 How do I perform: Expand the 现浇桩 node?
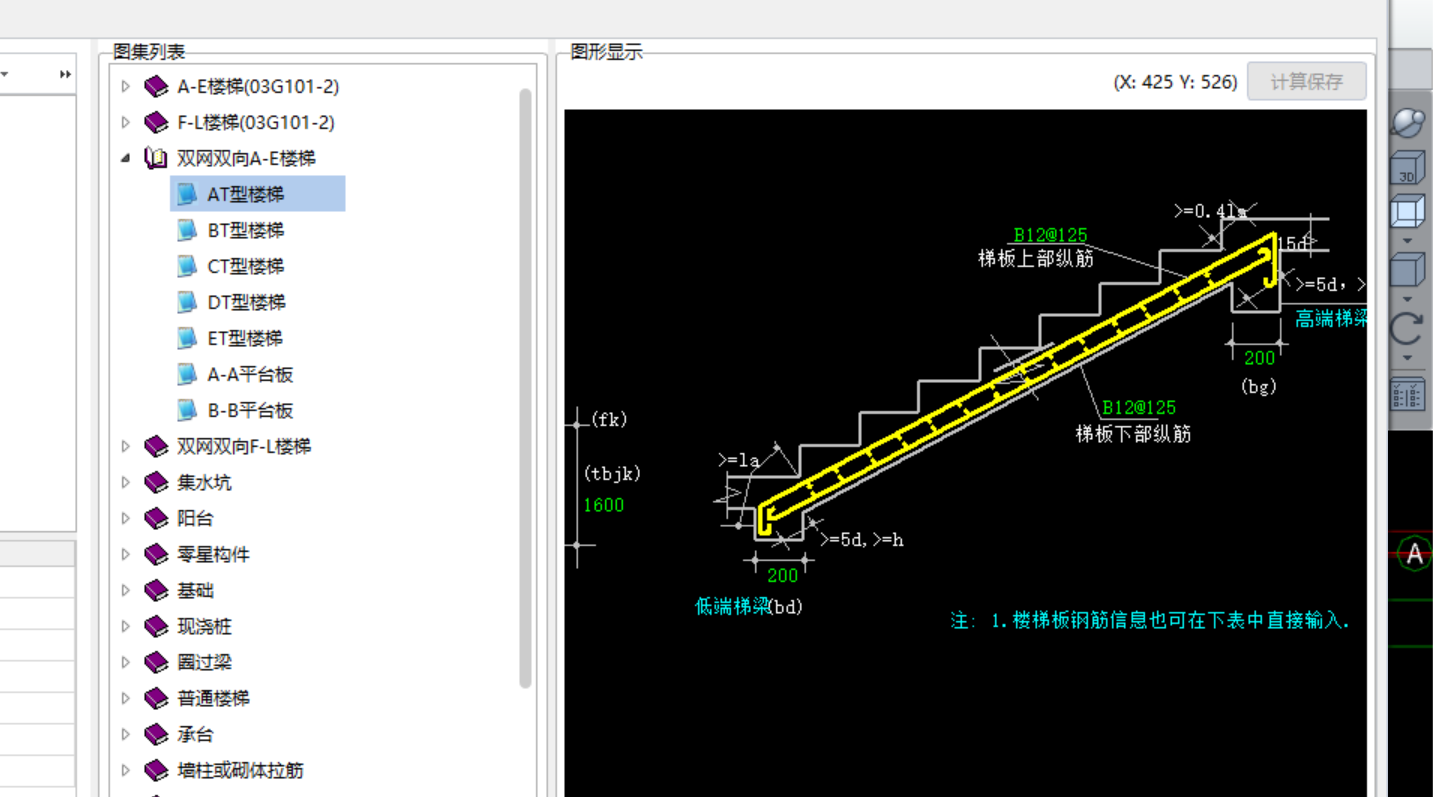[125, 627]
